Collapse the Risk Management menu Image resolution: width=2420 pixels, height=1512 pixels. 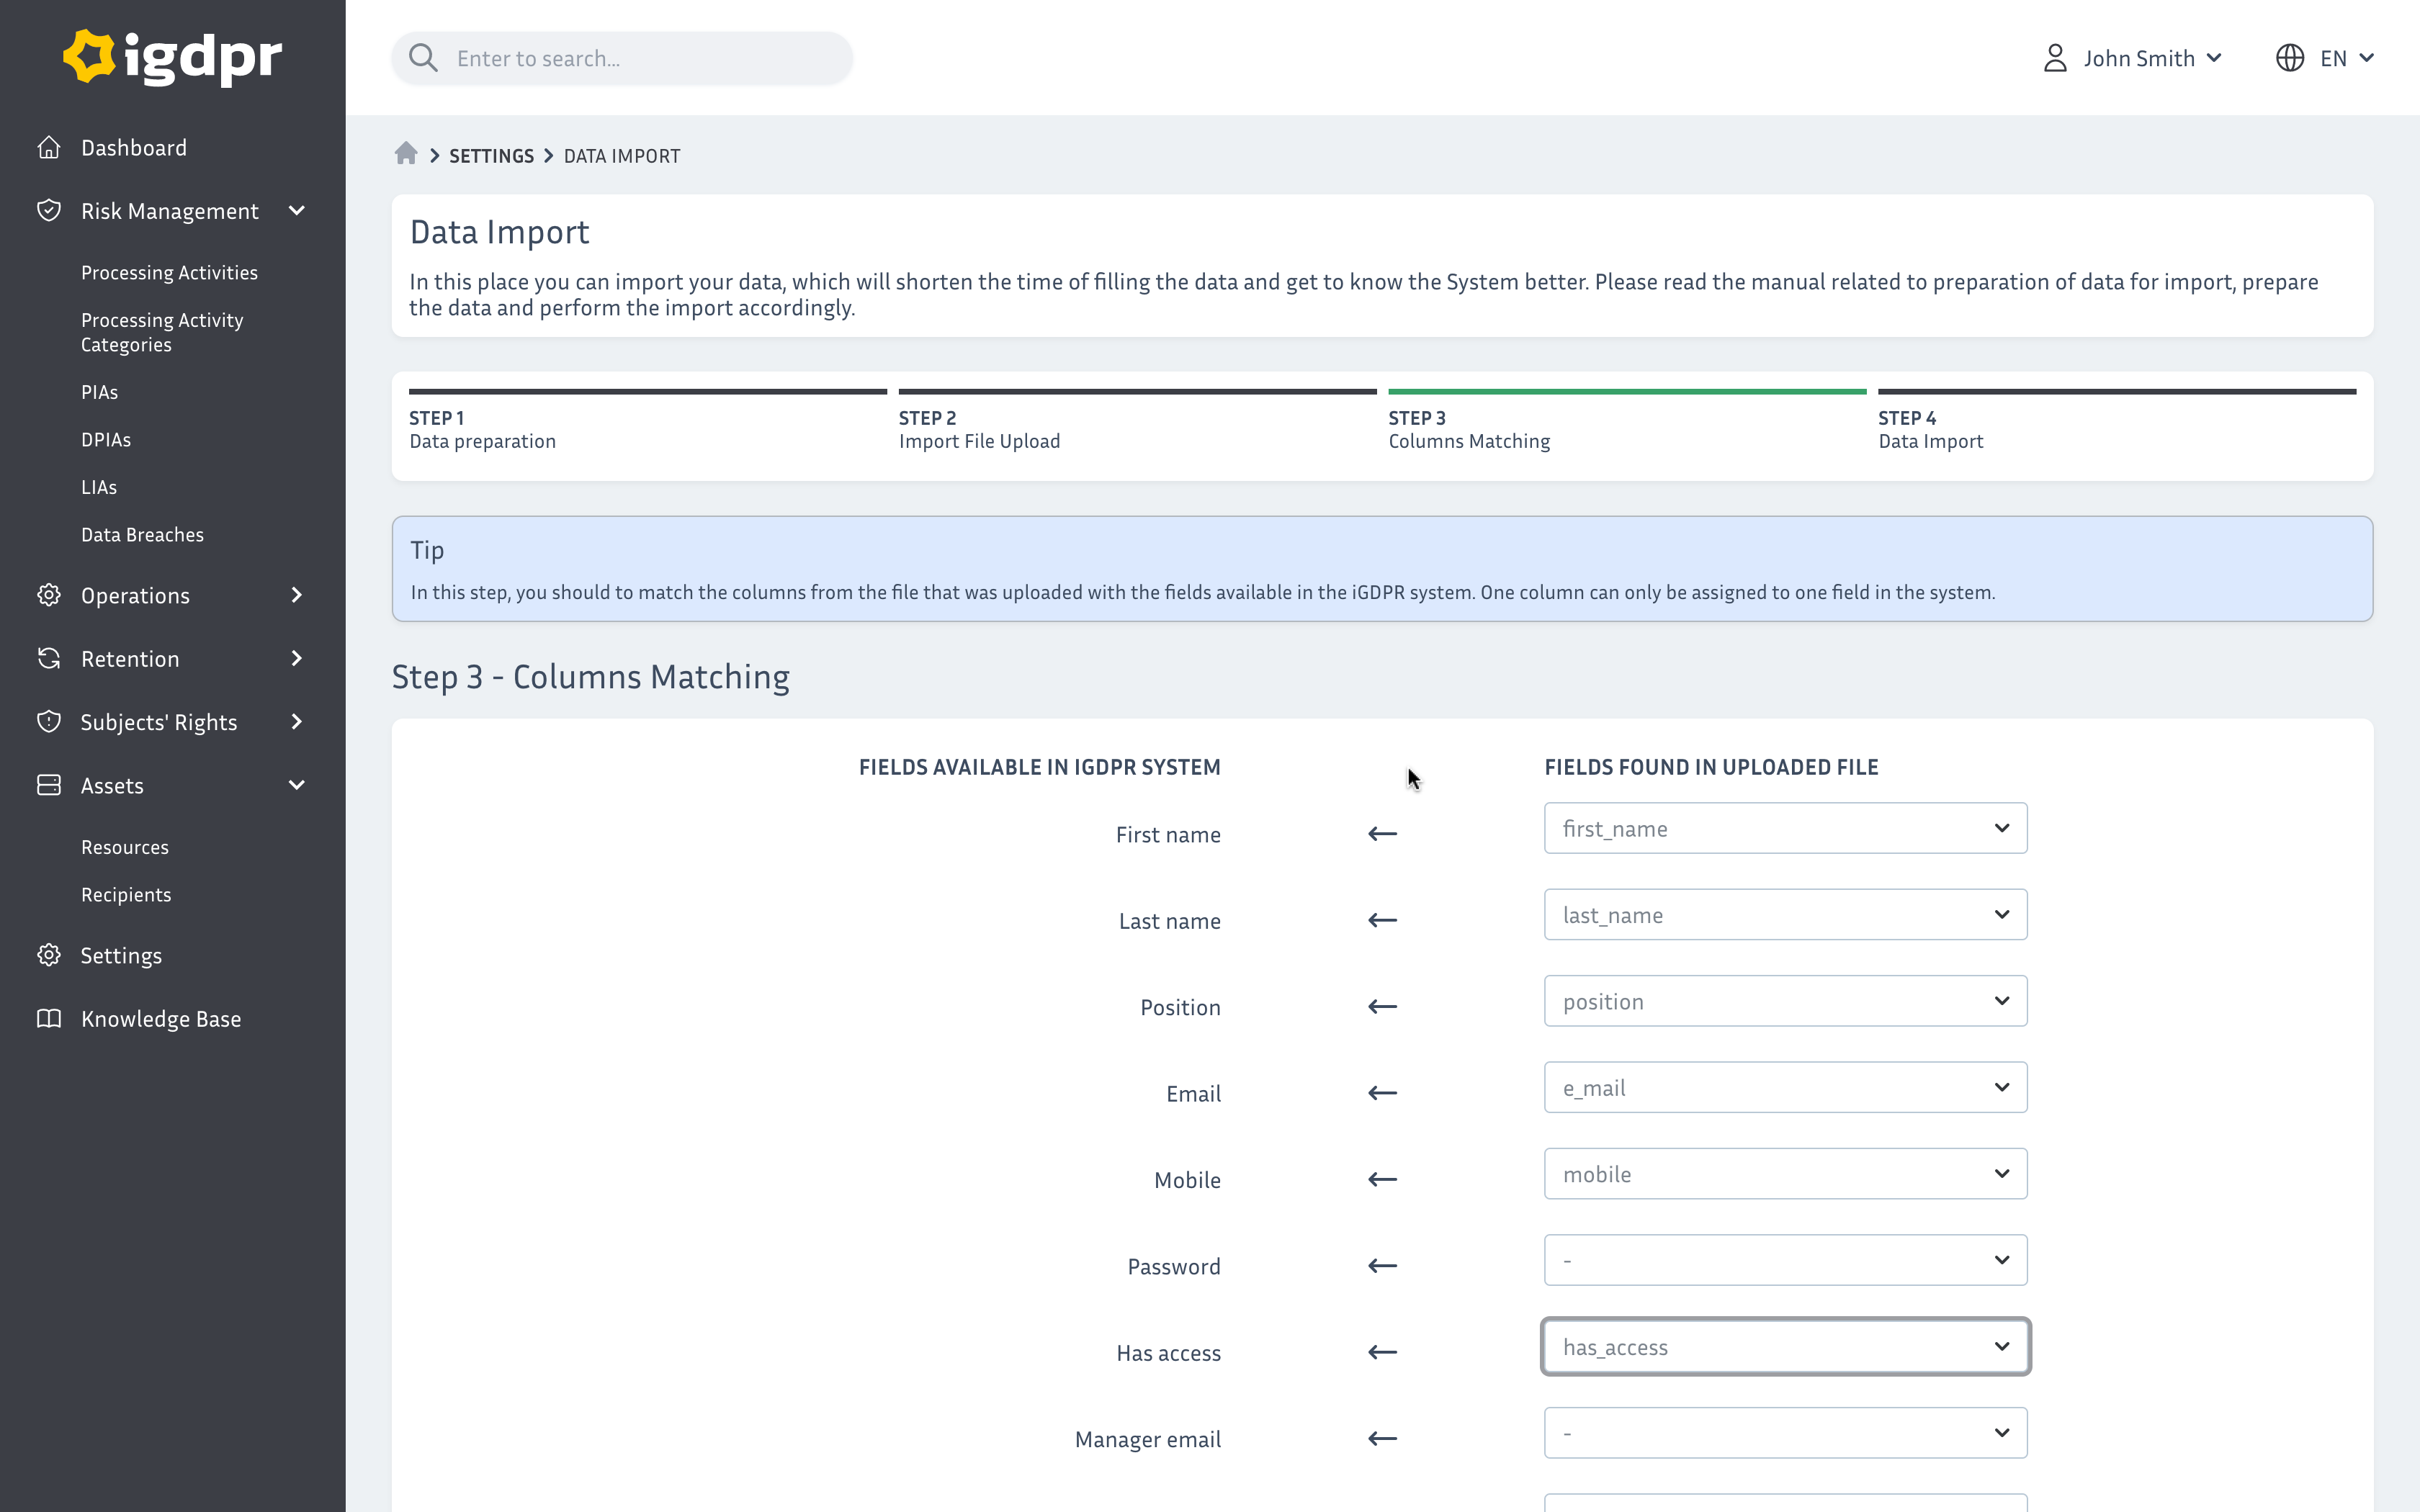(296, 211)
